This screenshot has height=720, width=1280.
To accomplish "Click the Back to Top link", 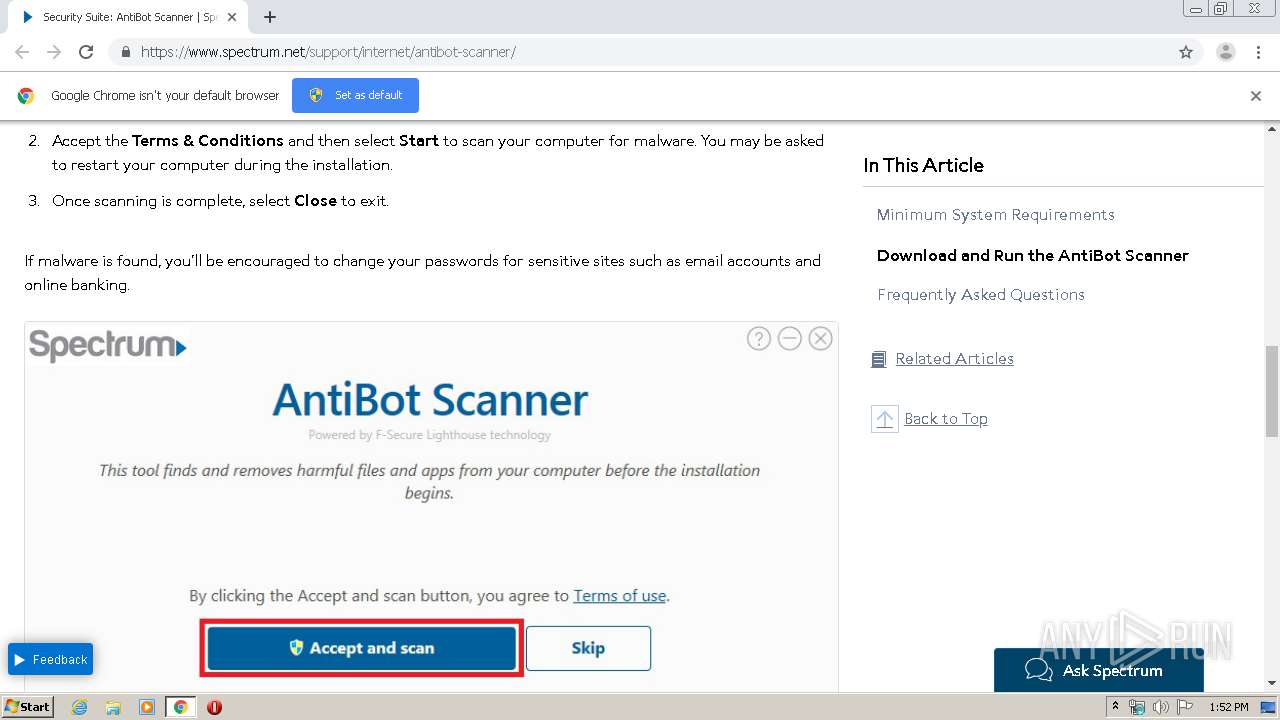I will tap(946, 419).
